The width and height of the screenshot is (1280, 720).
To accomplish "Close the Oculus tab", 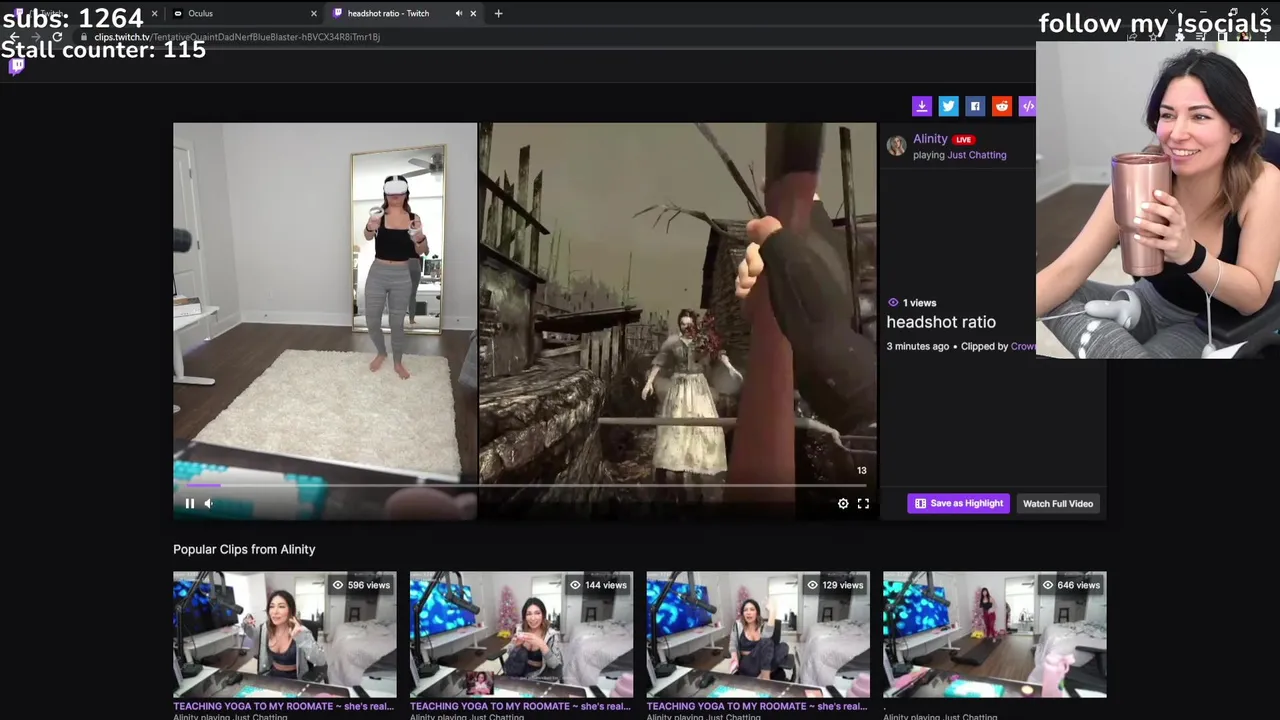I will click(x=313, y=13).
